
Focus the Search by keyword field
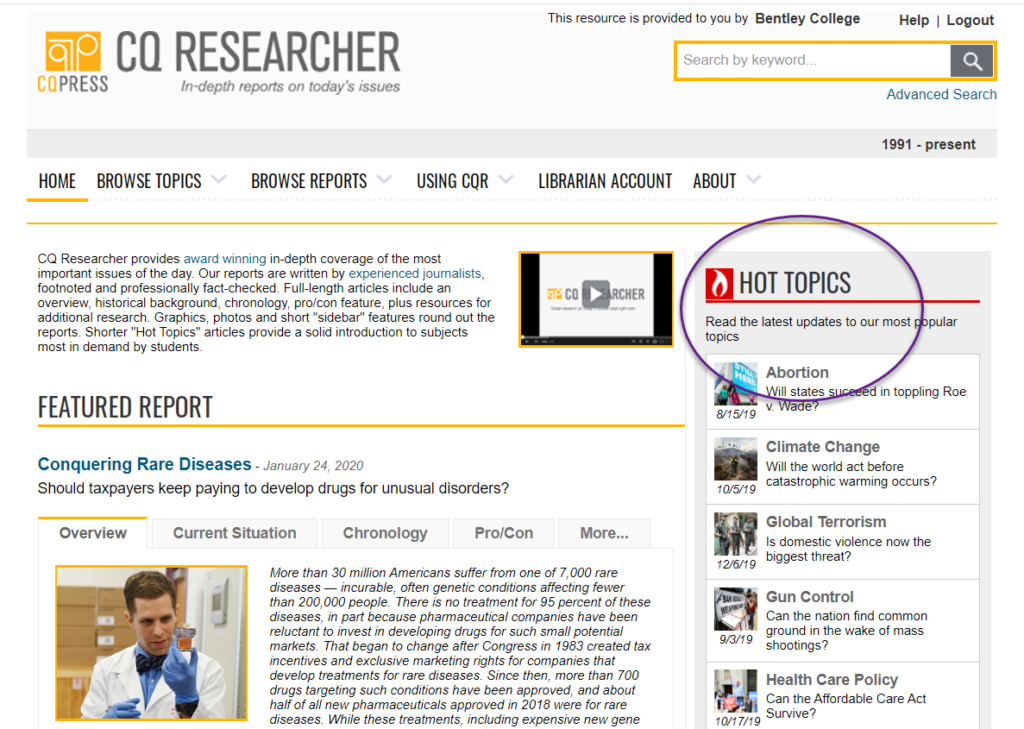tap(812, 60)
